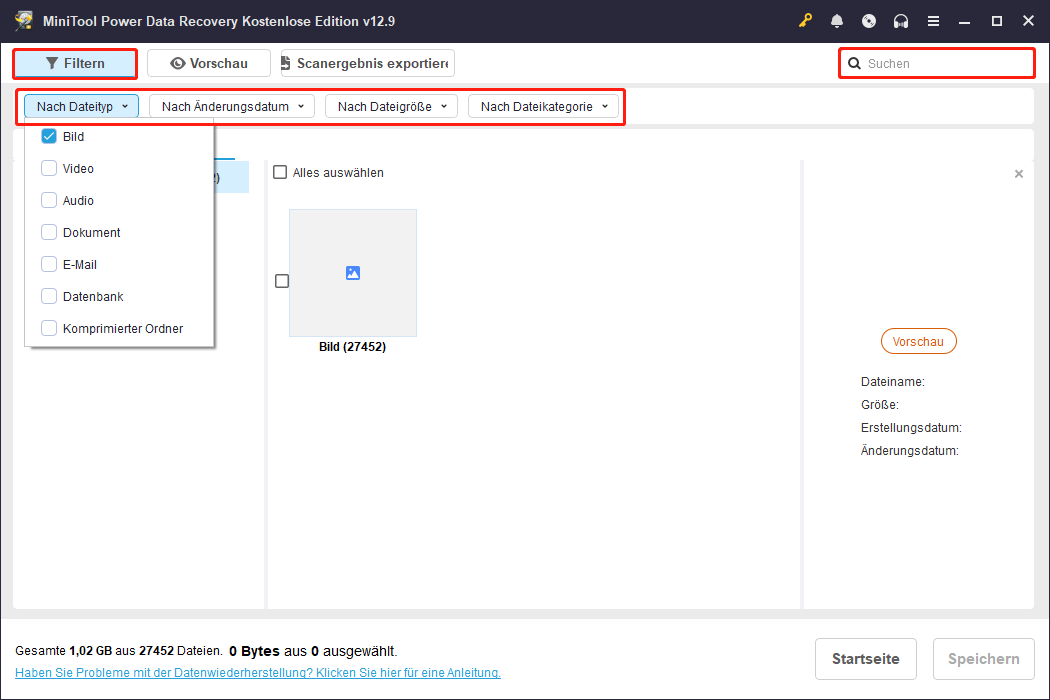Open the Datenwiederherstellung help link
Viewport: 1050px width, 700px height.
tap(258, 673)
